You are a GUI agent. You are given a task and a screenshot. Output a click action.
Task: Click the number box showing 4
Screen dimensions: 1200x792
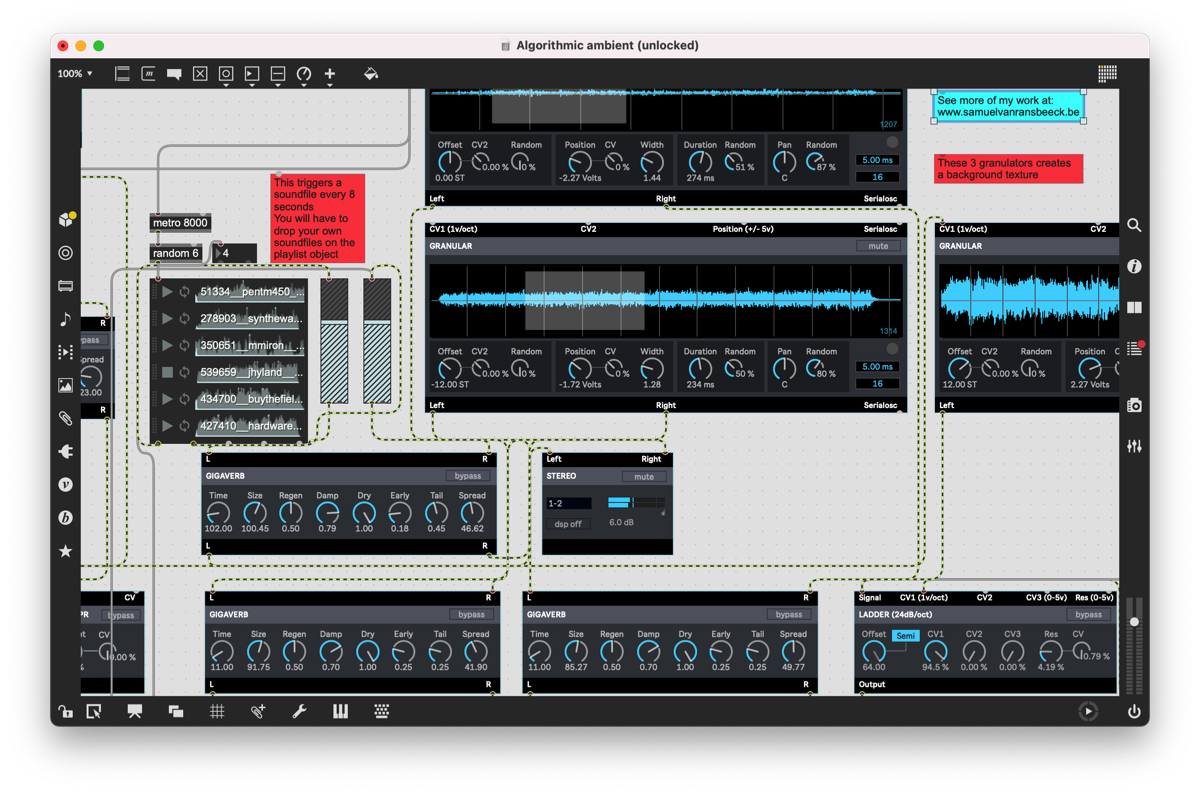pos(235,253)
